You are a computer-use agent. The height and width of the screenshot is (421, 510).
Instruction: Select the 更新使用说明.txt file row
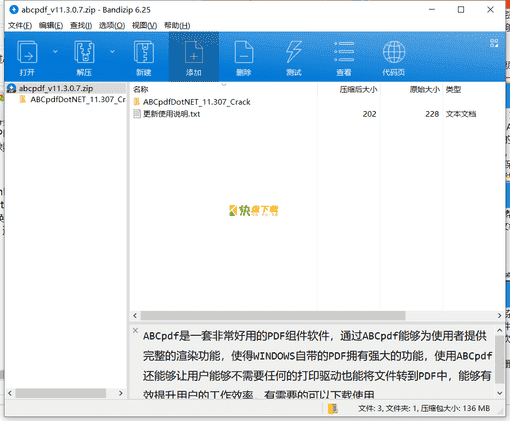[x=317, y=114]
